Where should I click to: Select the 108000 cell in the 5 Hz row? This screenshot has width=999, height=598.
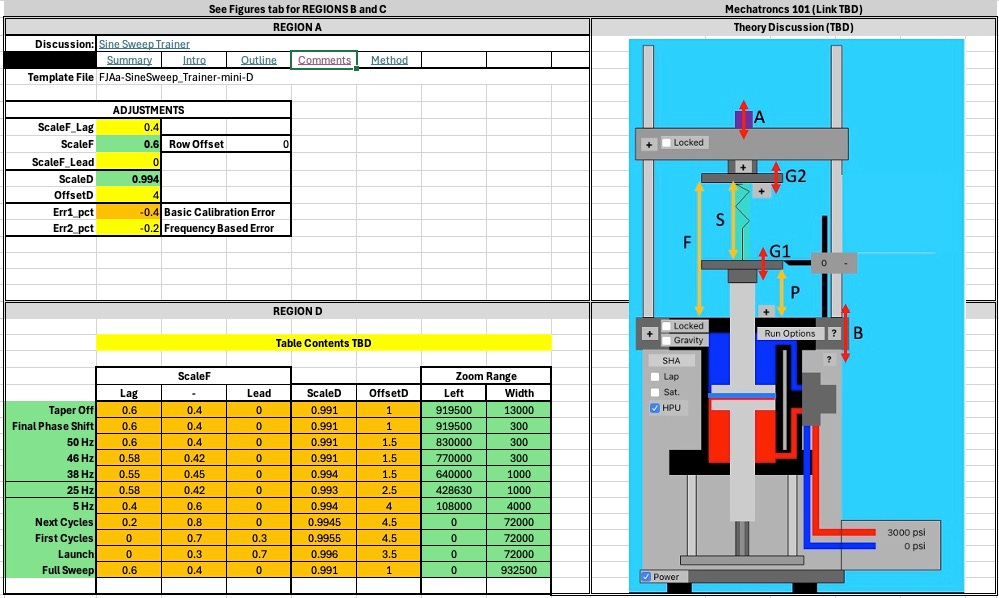click(x=454, y=506)
